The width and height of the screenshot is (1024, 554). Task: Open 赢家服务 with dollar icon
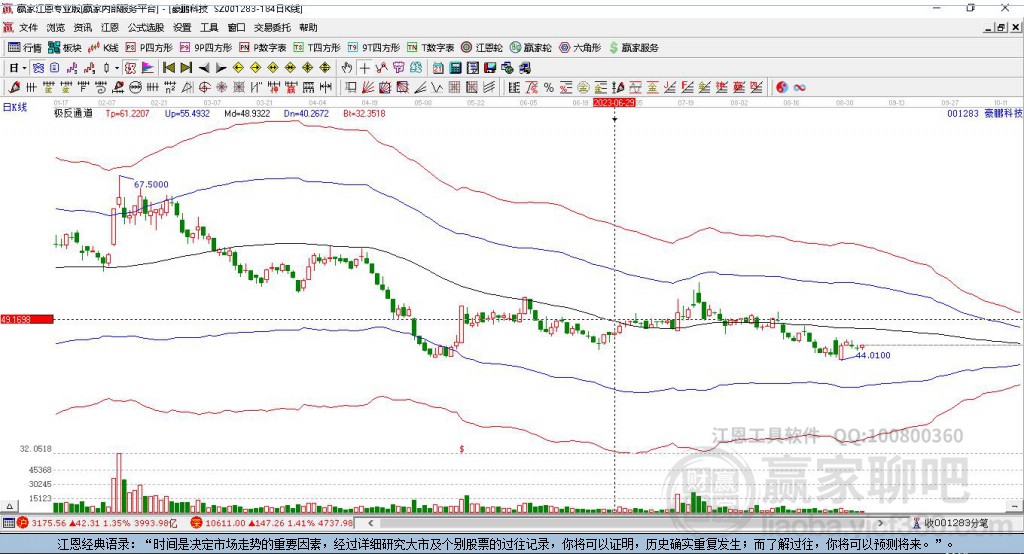point(633,48)
